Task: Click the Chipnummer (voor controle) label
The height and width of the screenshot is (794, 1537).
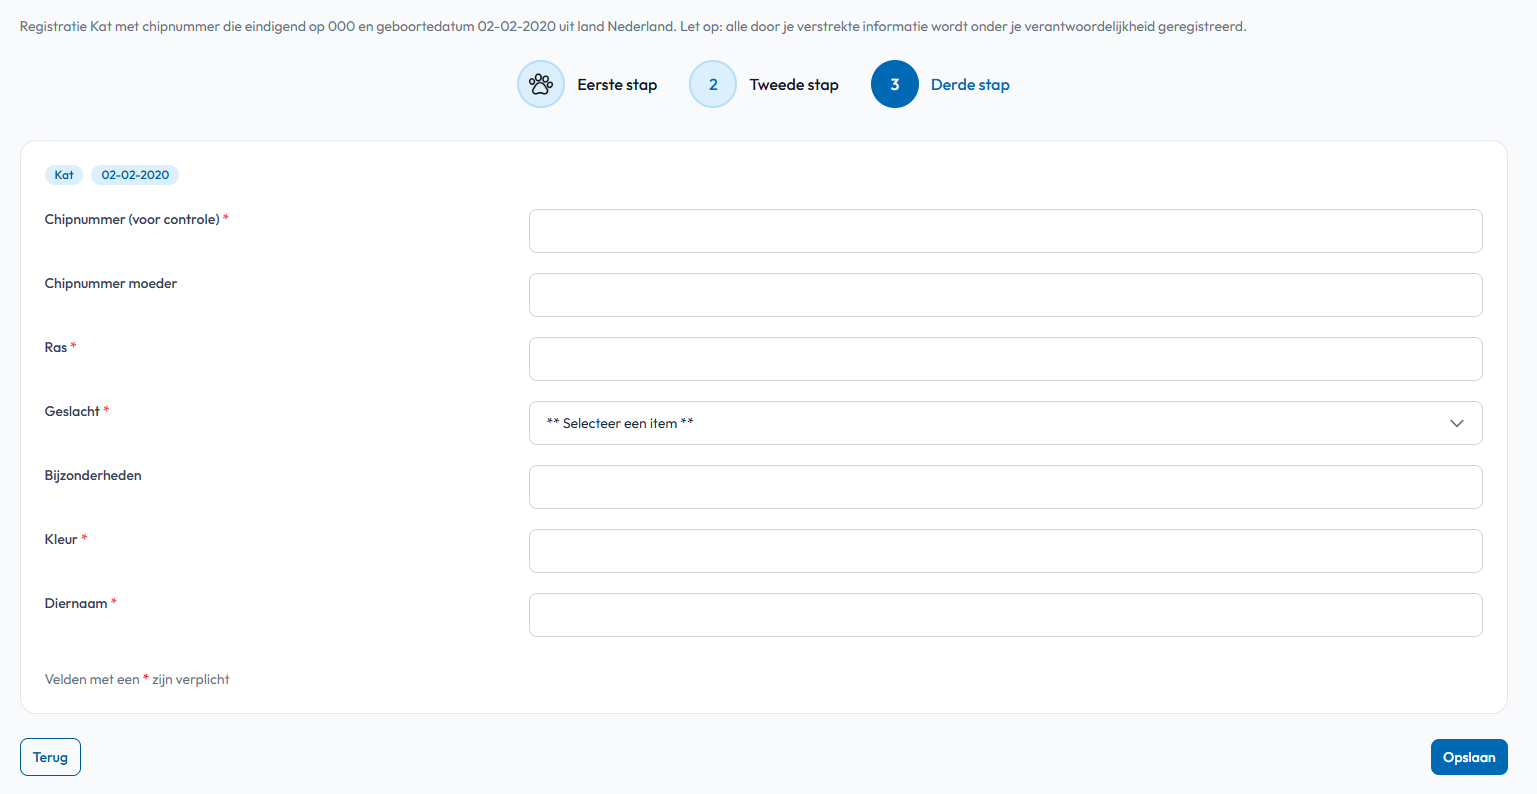Action: coord(132,219)
